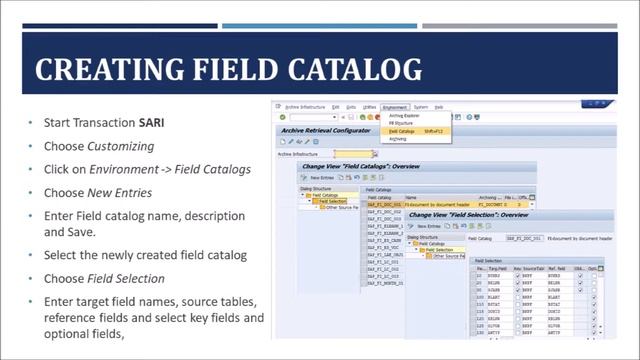640x360 pixels.
Task: Click the Field Catalog input showing SAP_FI_DOC_001
Action: click(525, 238)
